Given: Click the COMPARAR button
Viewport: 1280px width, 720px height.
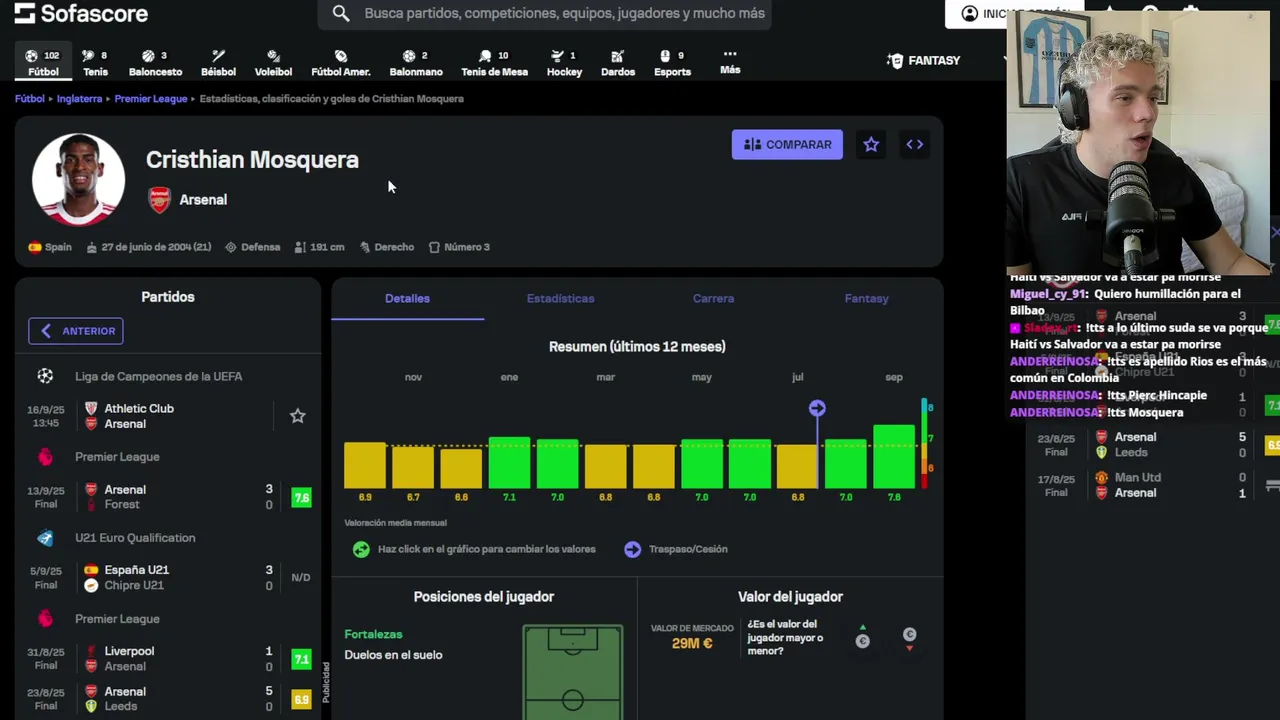Looking at the screenshot, I should [787, 145].
